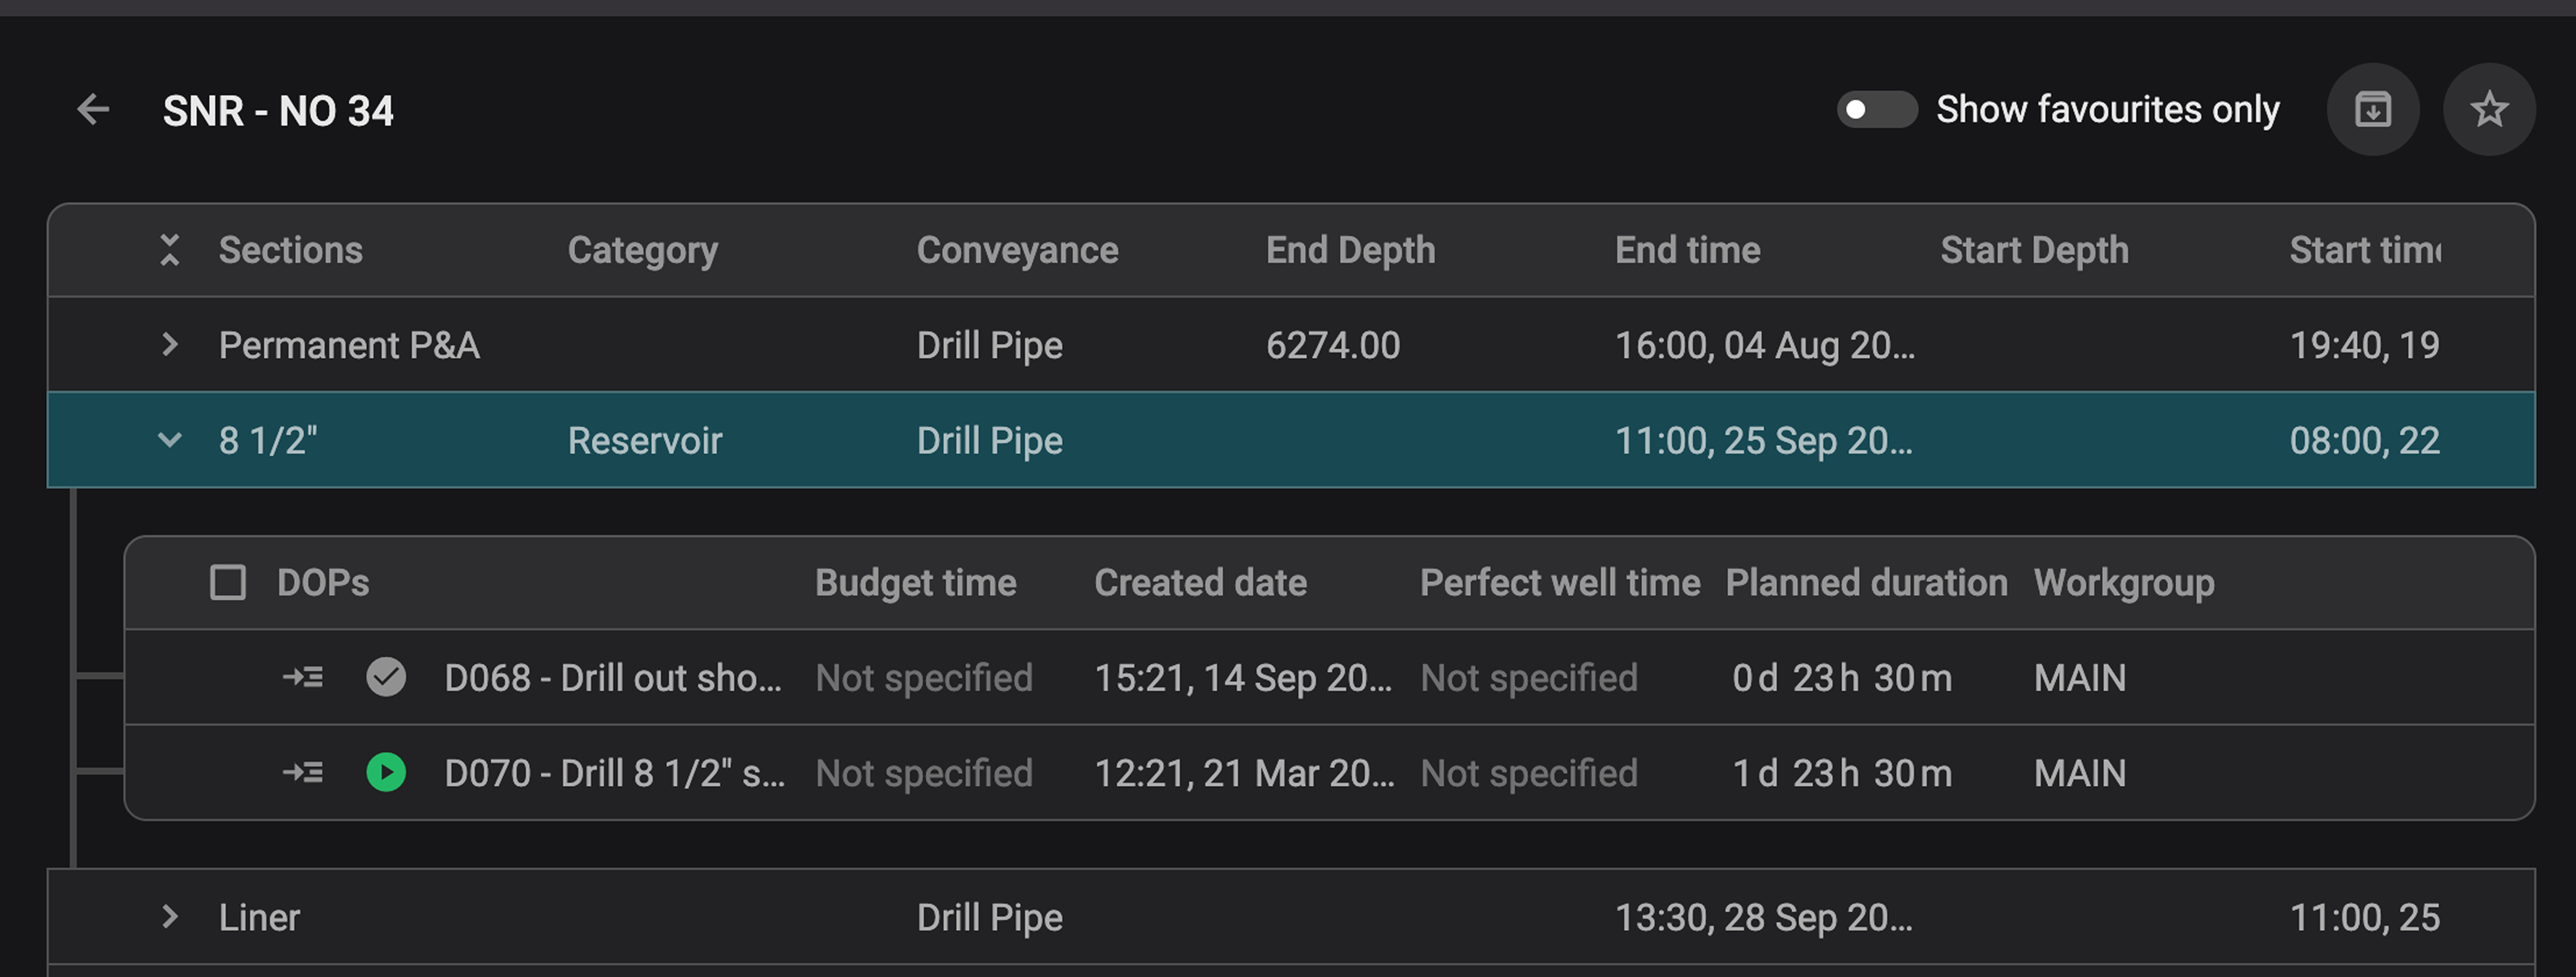The width and height of the screenshot is (2576, 977).
Task: Click the Planned duration column header
Action: [x=1866, y=583]
